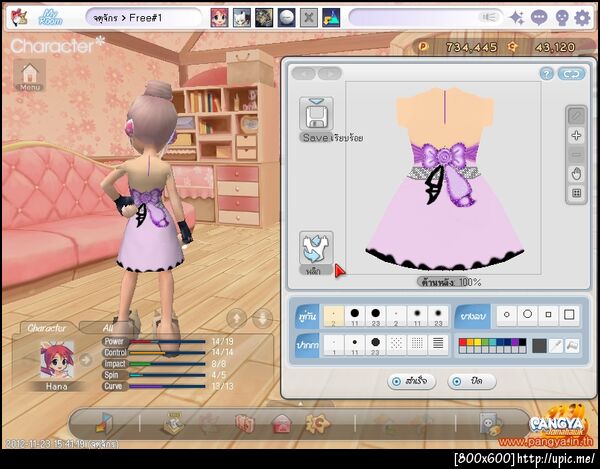This screenshot has width=600, height=469.
Task: Click the redo forward arrow in editor
Action: pyautogui.click(x=329, y=73)
